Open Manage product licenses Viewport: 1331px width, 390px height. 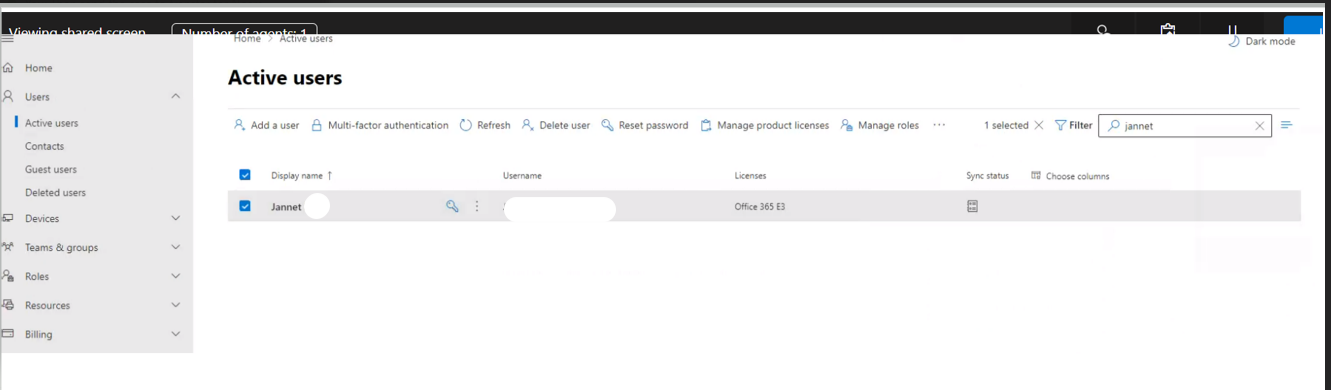tap(764, 125)
